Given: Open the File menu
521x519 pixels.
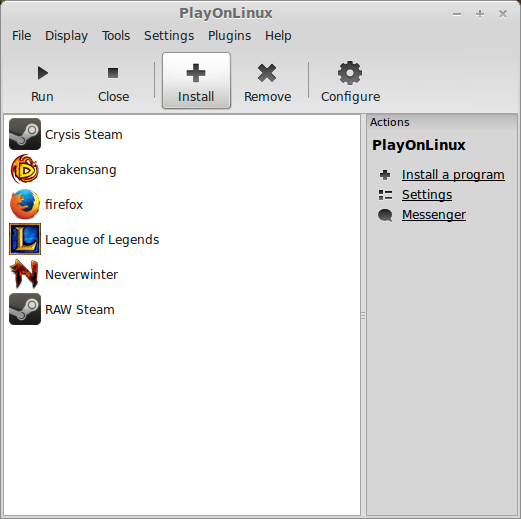Looking at the screenshot, I should (x=22, y=36).
